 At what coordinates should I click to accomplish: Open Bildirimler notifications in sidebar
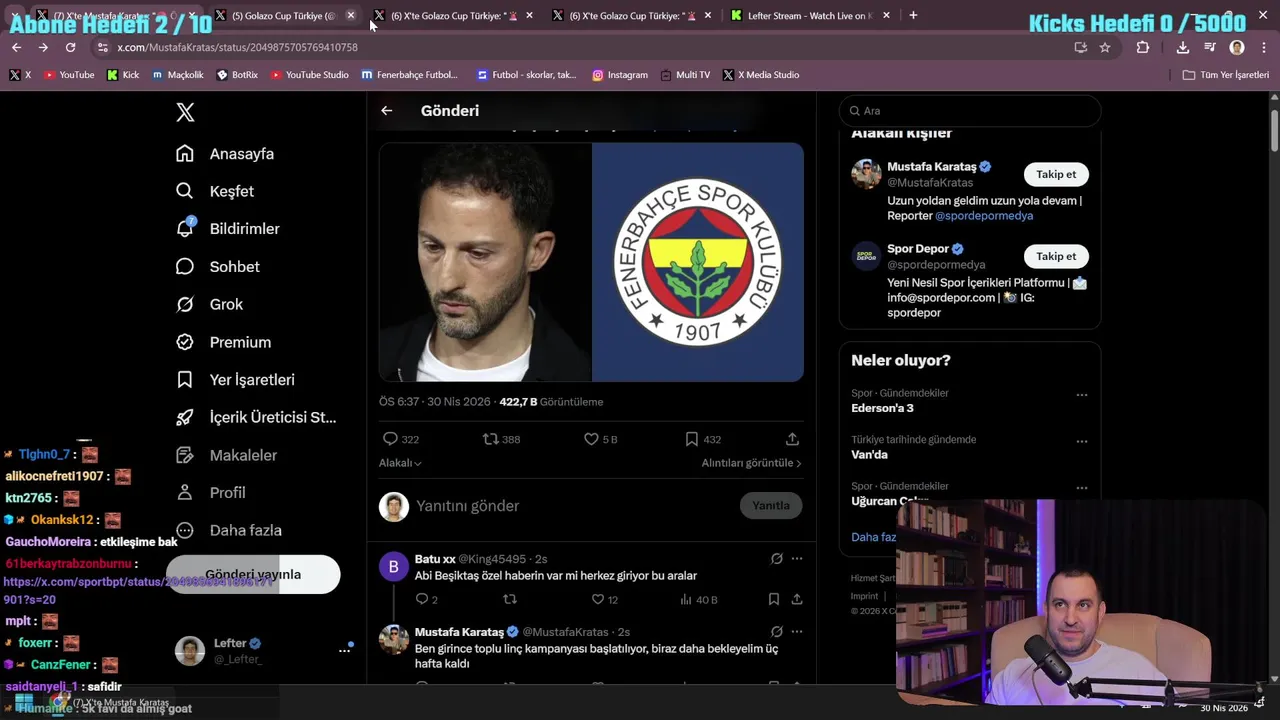point(228,229)
